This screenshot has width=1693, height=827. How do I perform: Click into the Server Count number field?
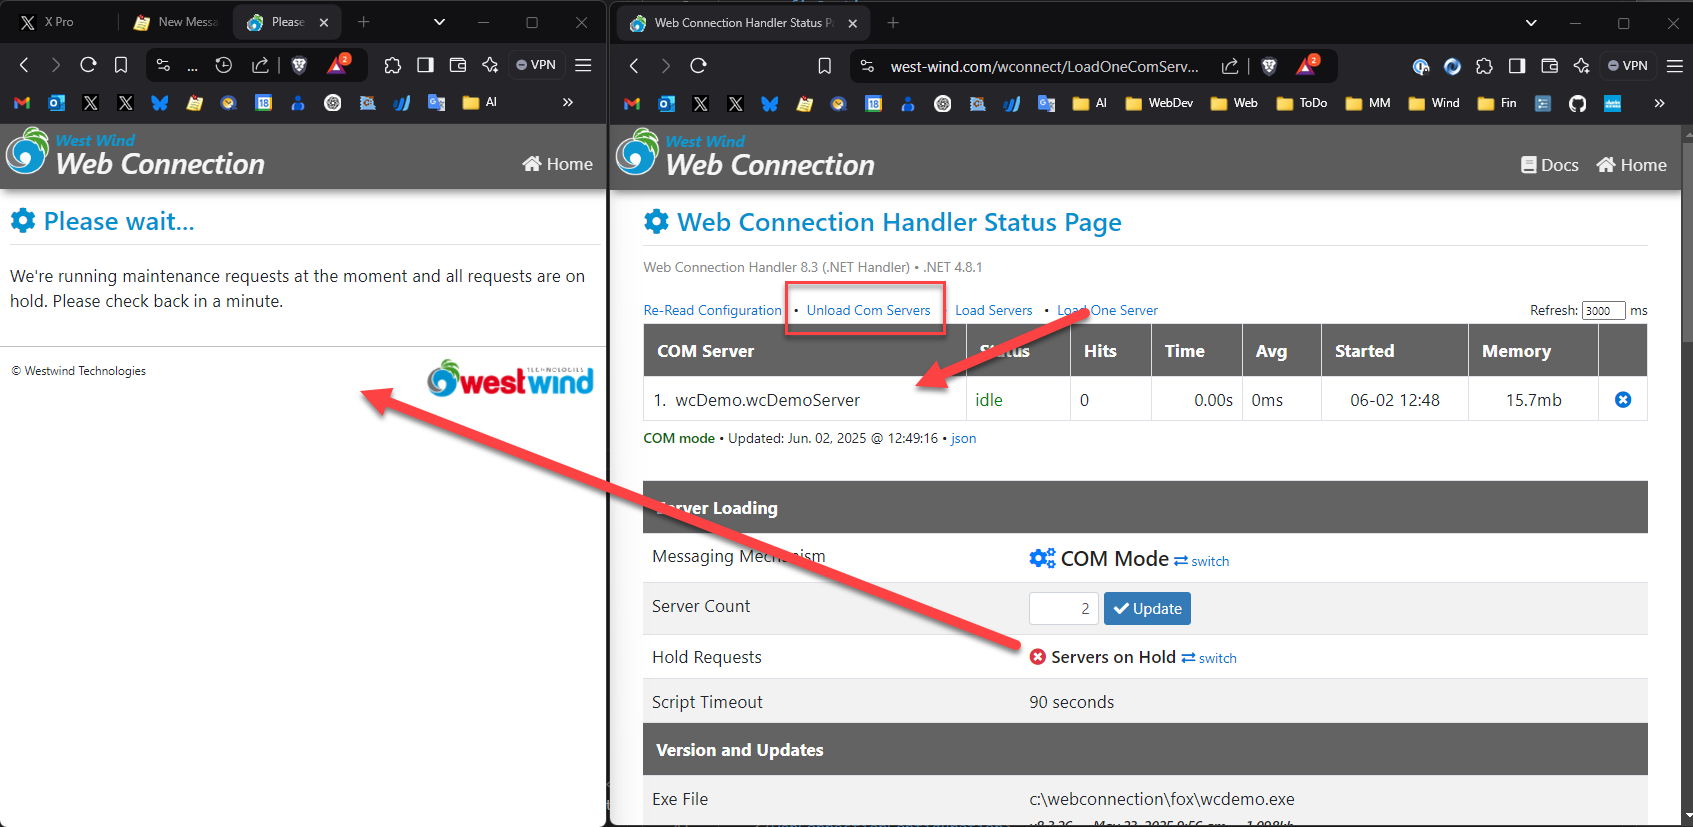1064,608
